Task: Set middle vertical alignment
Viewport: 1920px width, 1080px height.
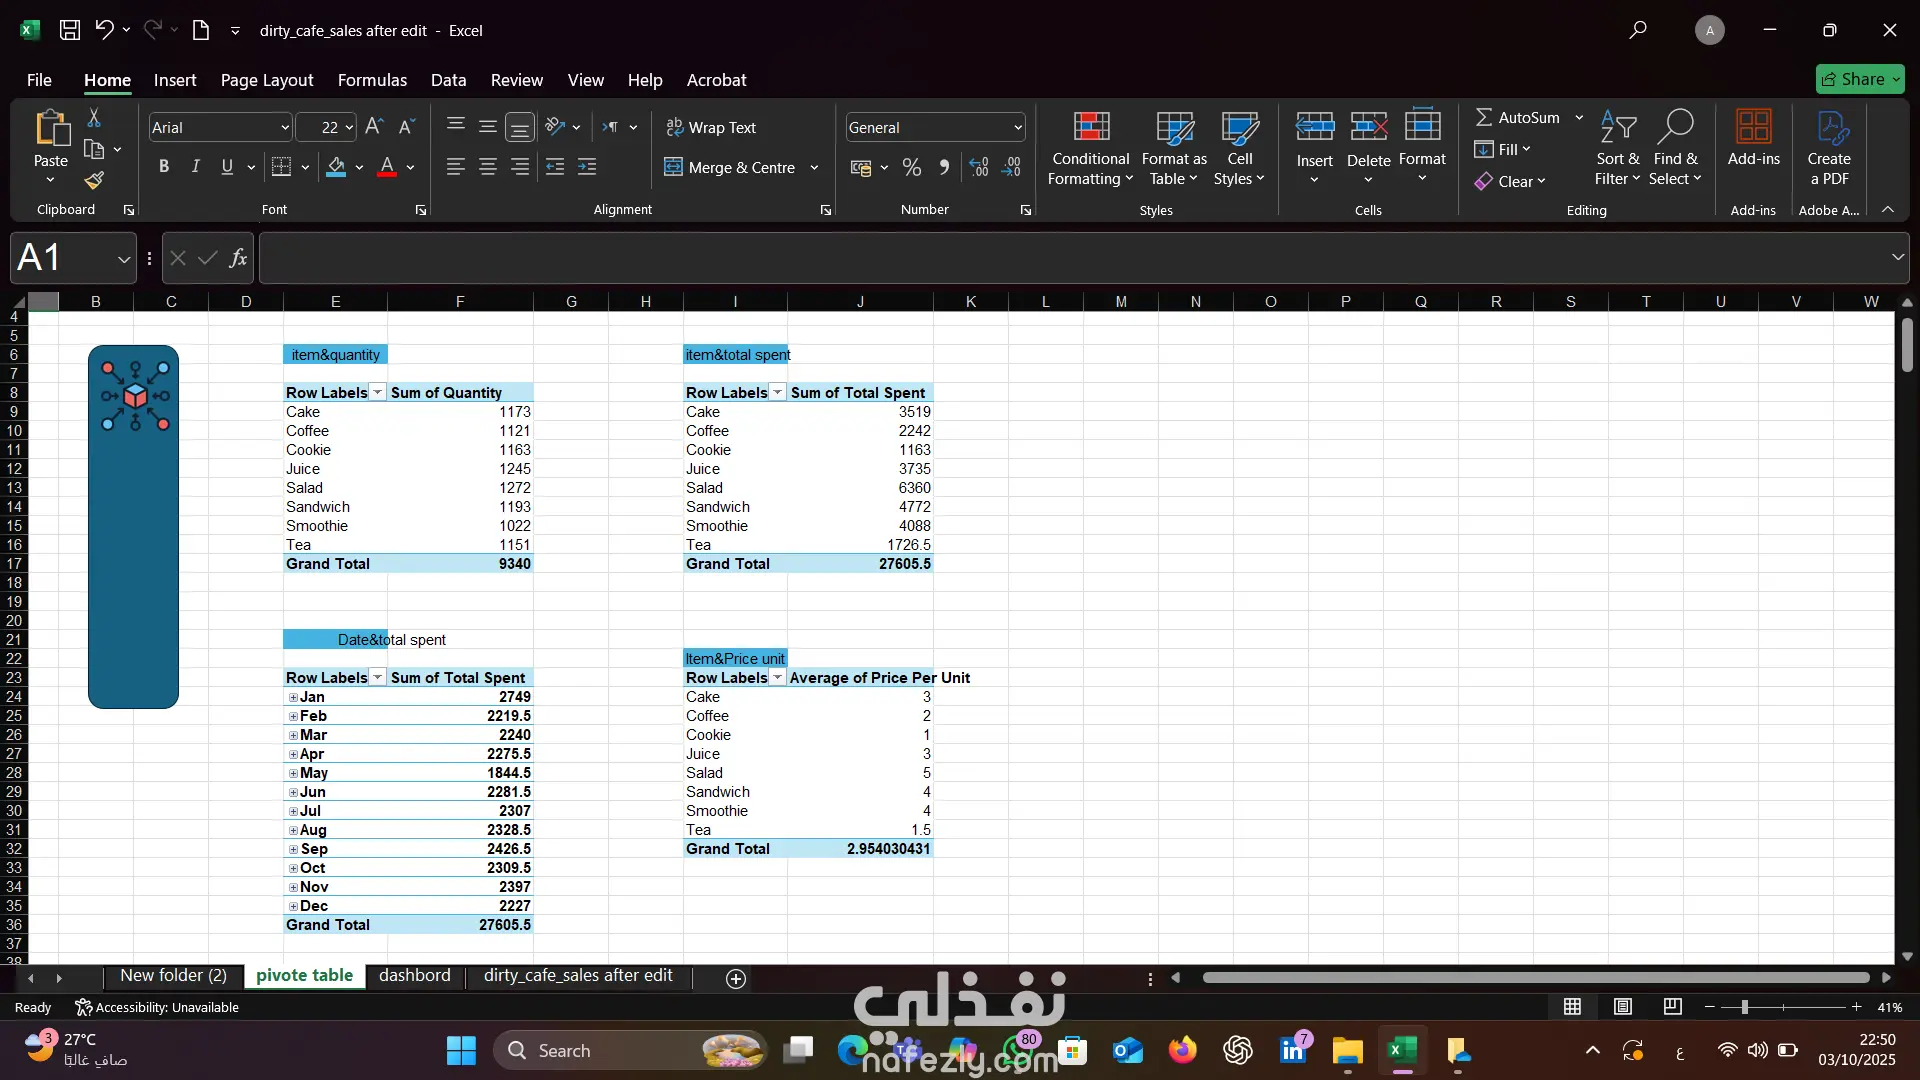Action: tap(487, 127)
